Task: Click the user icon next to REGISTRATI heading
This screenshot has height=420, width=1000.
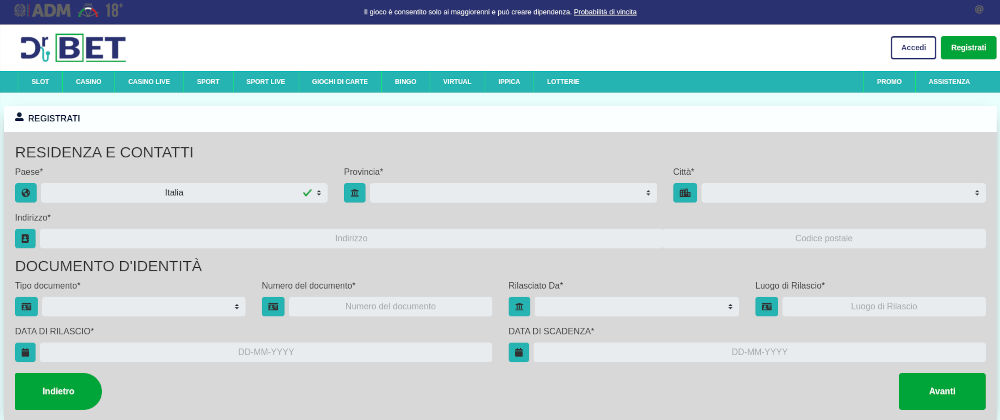Action: 19,117
